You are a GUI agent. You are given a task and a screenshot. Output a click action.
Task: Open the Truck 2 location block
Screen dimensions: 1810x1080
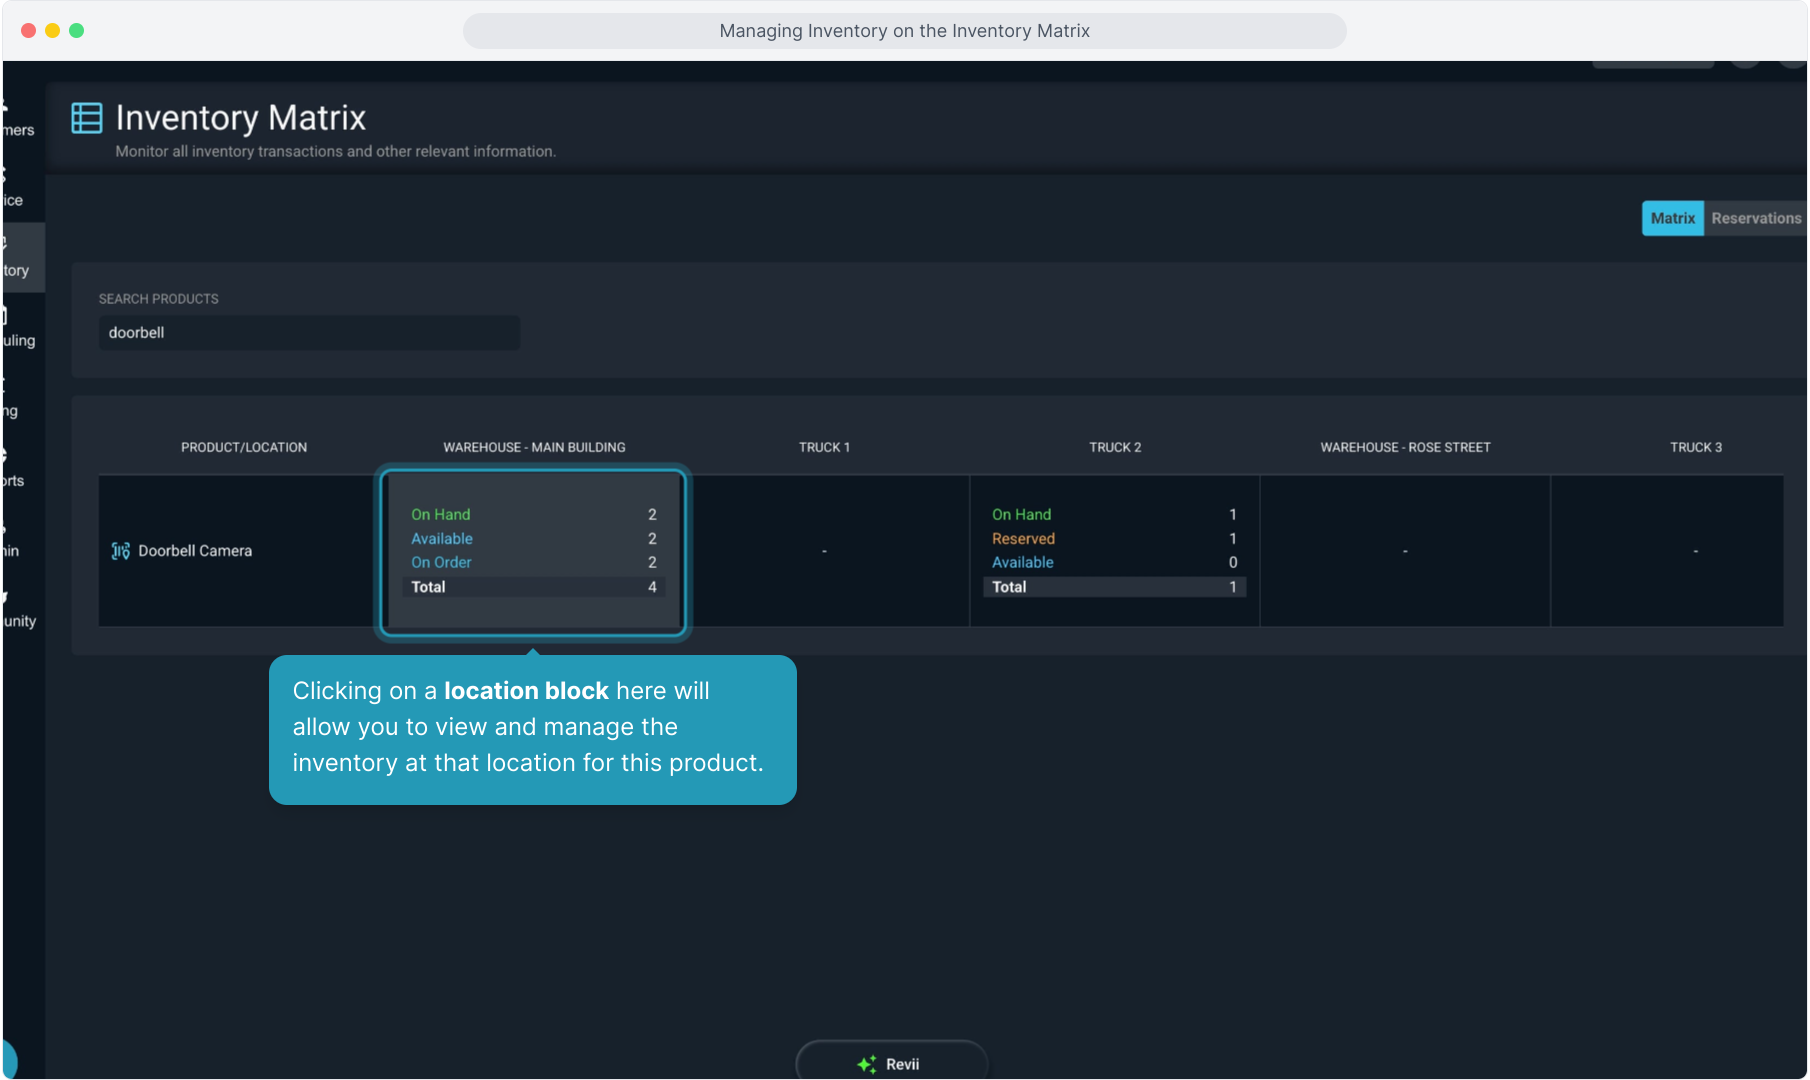(1114, 551)
